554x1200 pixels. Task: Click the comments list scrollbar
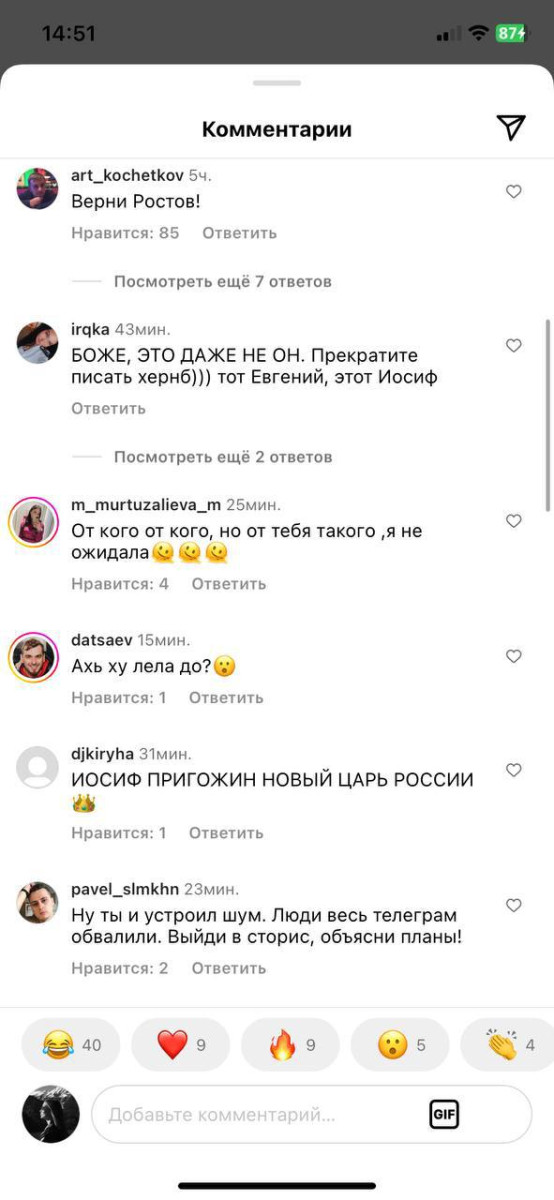(x=547, y=415)
